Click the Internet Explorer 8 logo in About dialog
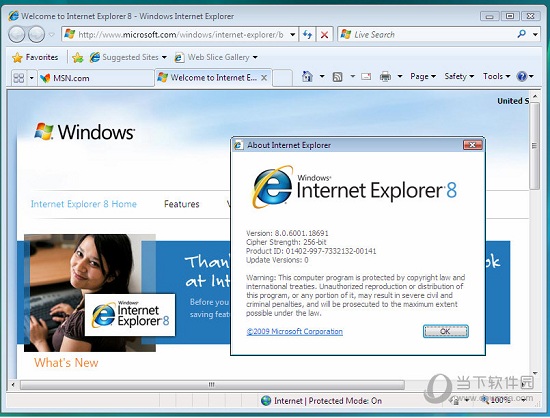Screen dimensions: 550x418 click(x=354, y=187)
